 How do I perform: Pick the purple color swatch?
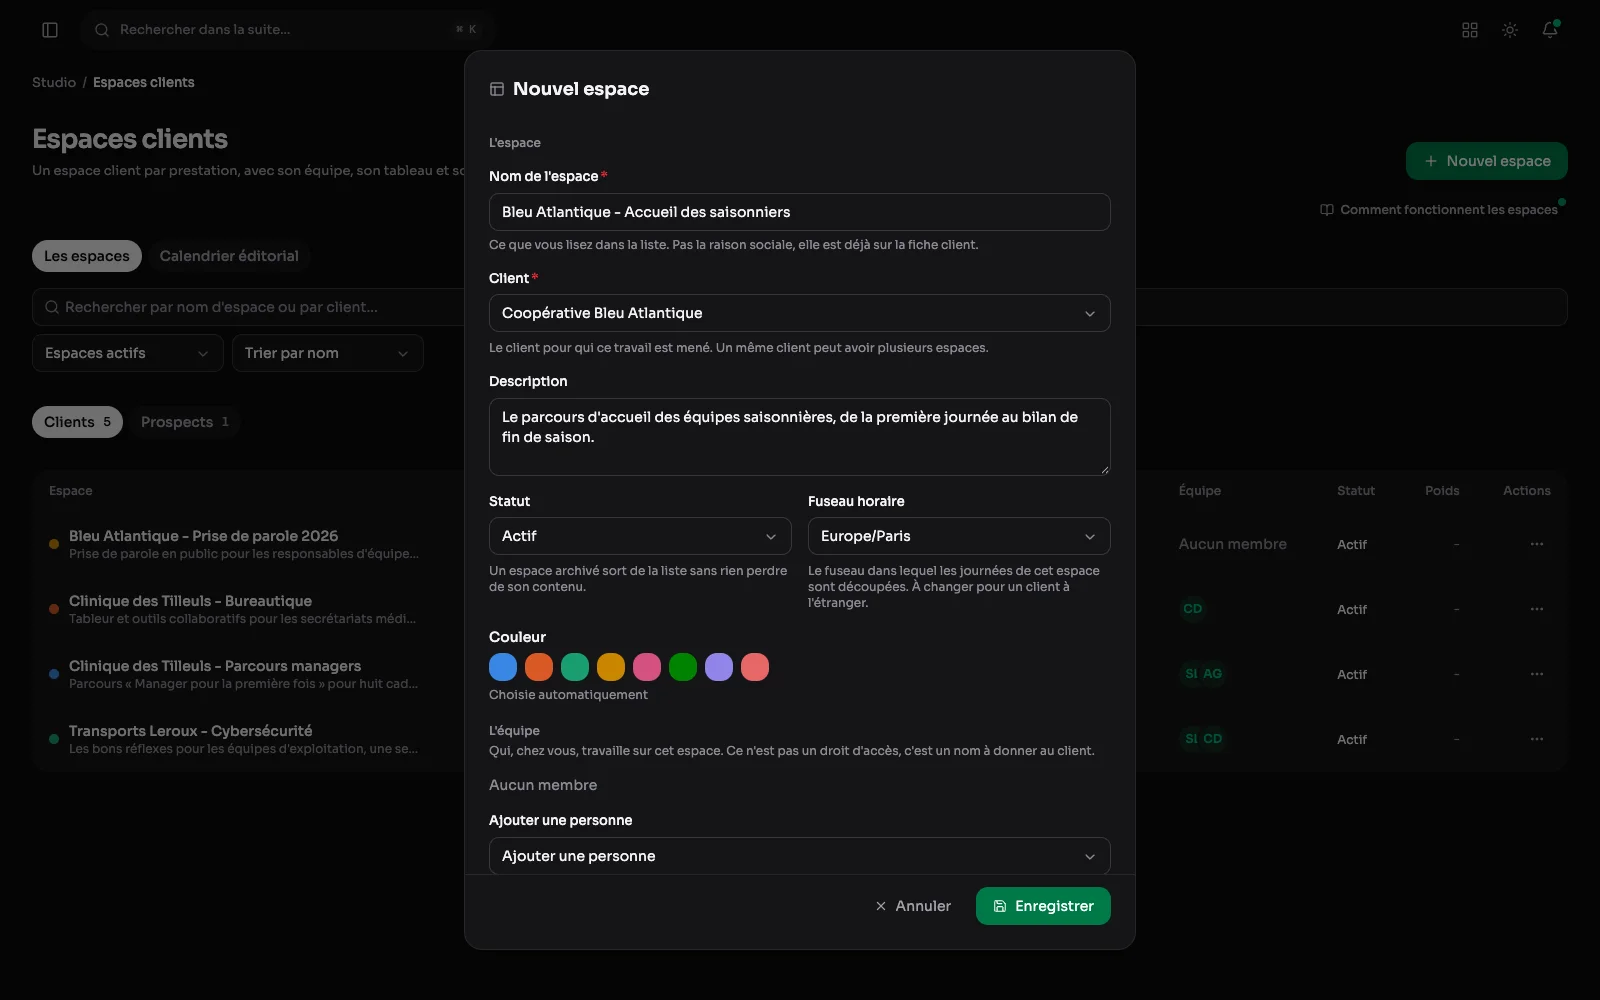(719, 667)
